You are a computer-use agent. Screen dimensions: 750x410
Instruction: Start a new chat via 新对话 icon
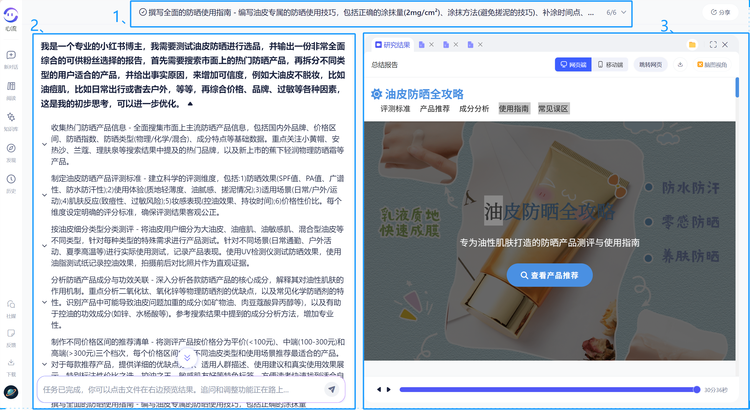[x=11, y=55]
